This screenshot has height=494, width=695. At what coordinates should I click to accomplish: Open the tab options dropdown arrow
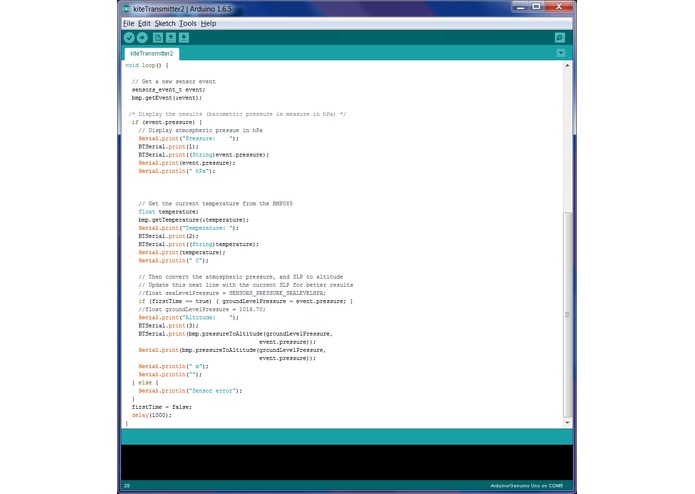561,53
